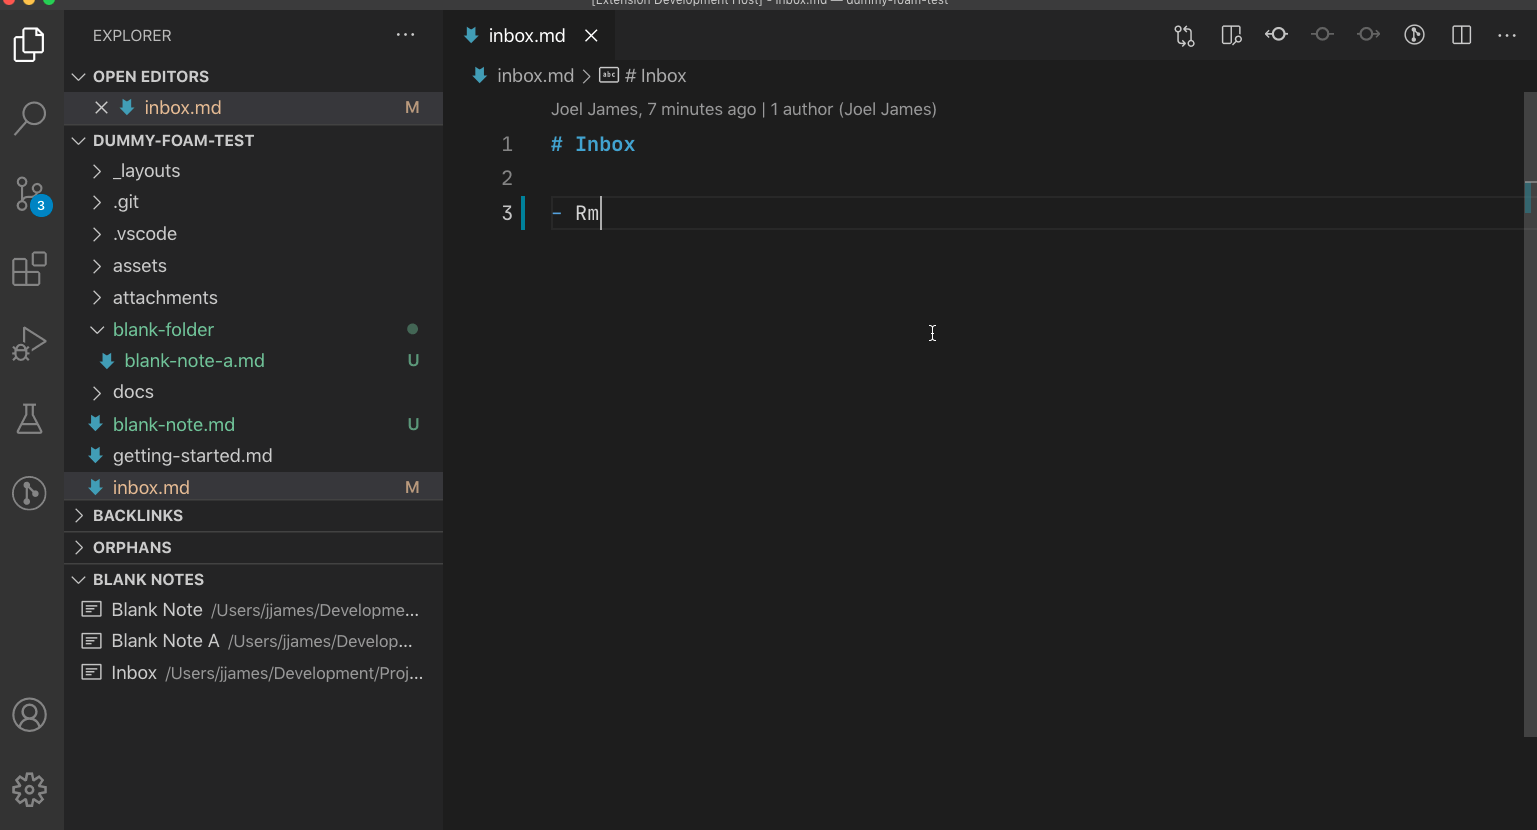
Task: Expand the assets folder
Action: [x=254, y=266]
